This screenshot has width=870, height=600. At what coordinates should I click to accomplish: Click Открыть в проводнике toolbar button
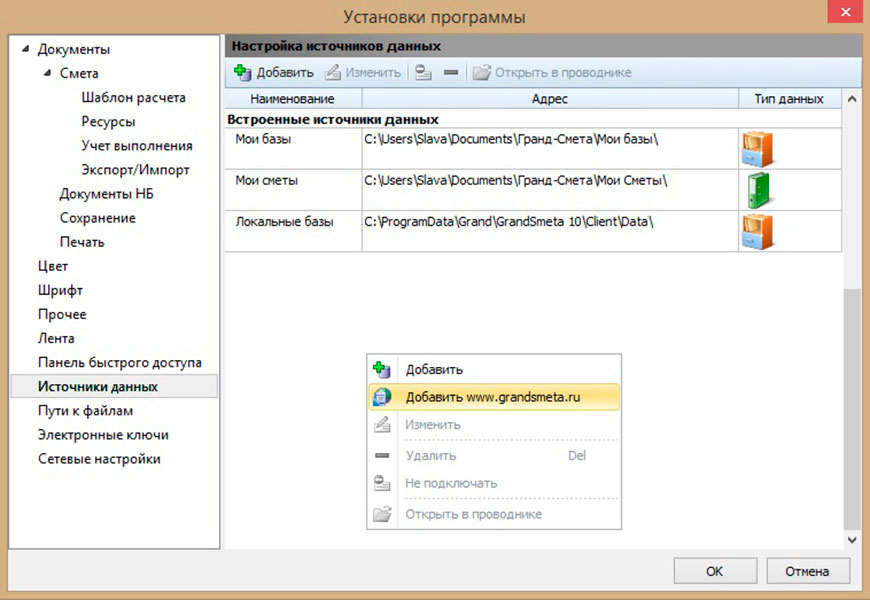point(551,72)
